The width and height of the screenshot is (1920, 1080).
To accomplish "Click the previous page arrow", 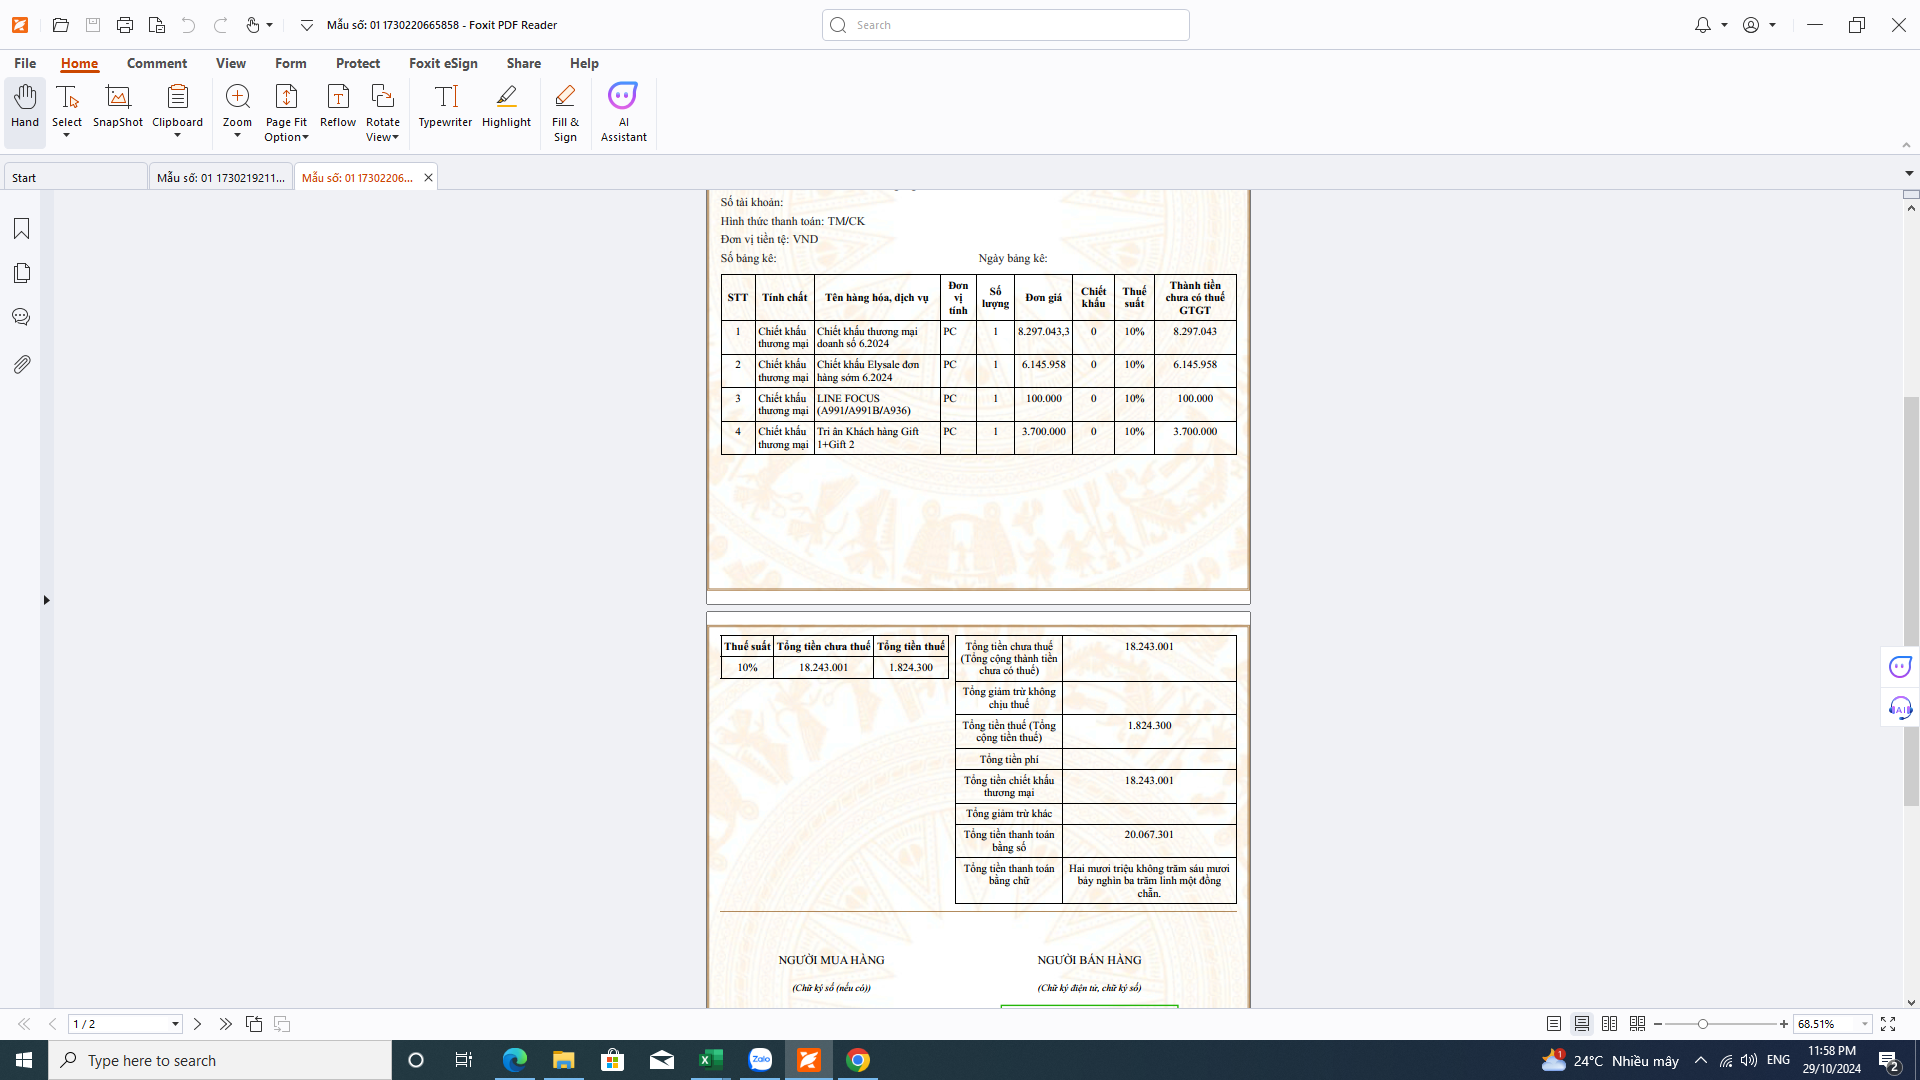I will coord(52,1024).
